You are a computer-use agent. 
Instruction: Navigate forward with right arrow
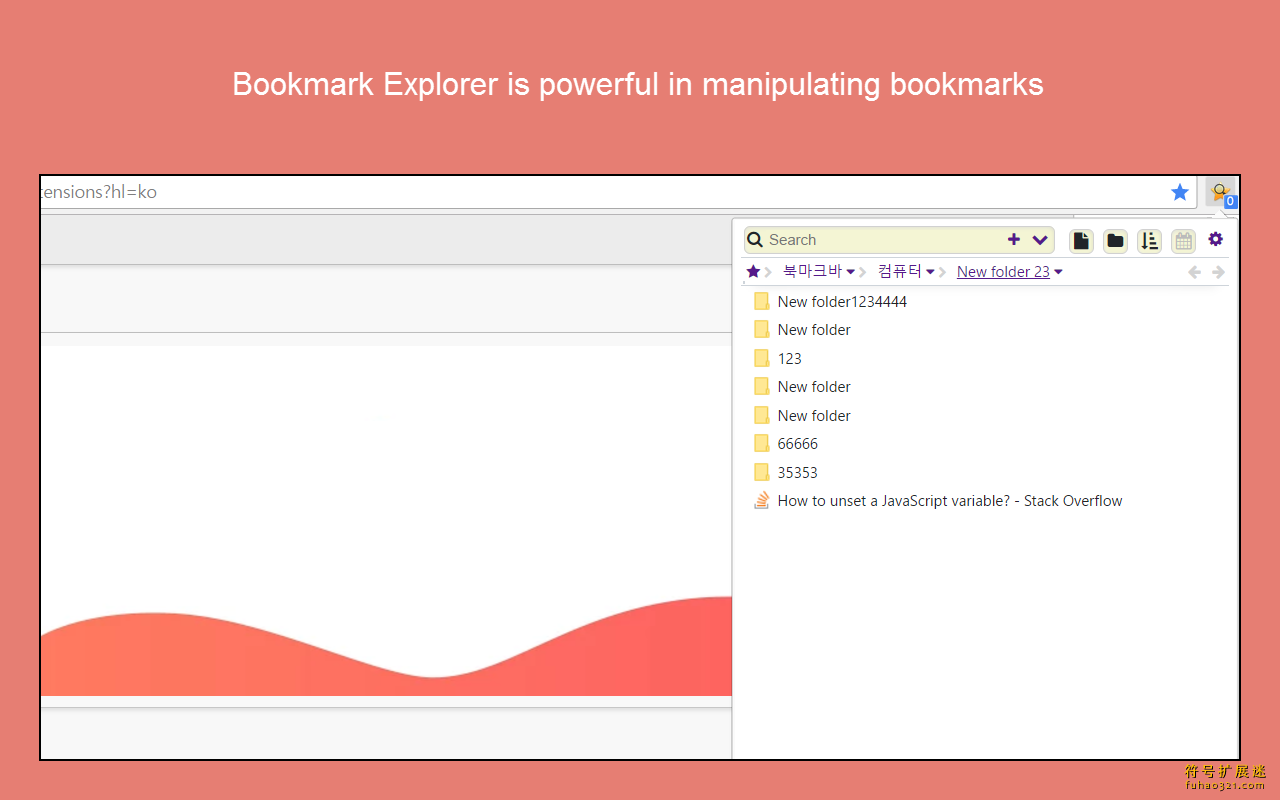1218,272
